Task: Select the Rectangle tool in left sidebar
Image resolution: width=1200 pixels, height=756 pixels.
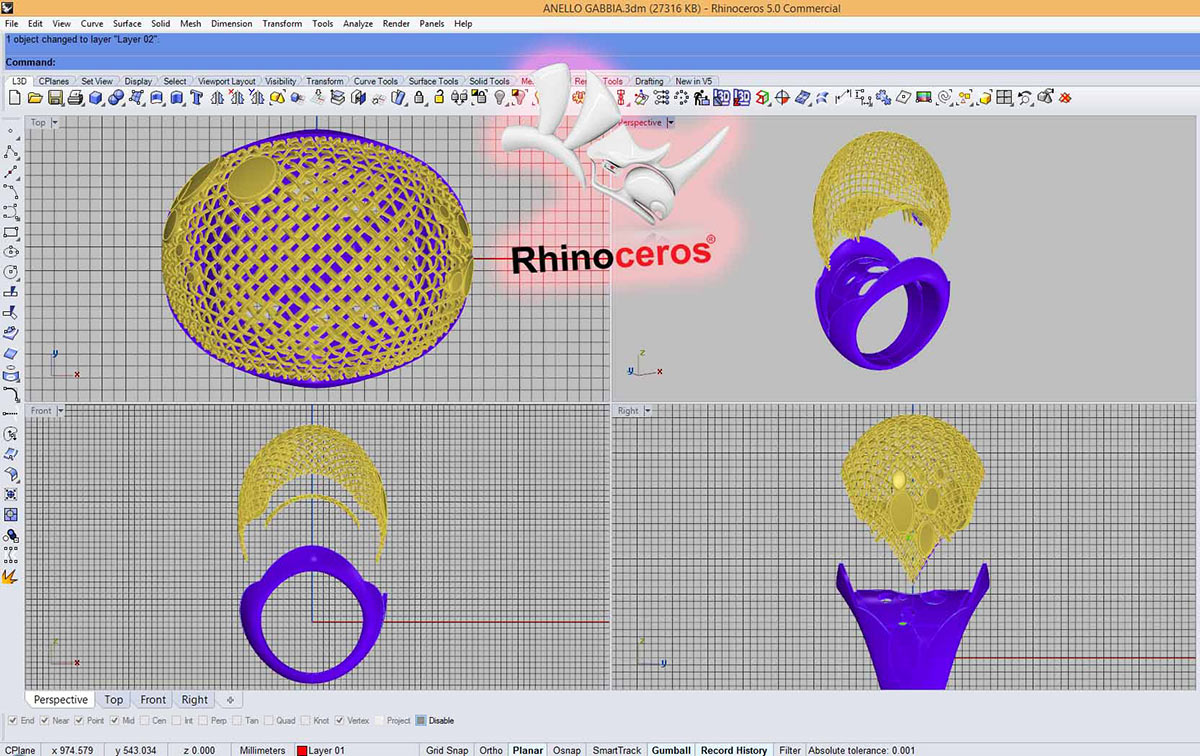Action: (11, 232)
